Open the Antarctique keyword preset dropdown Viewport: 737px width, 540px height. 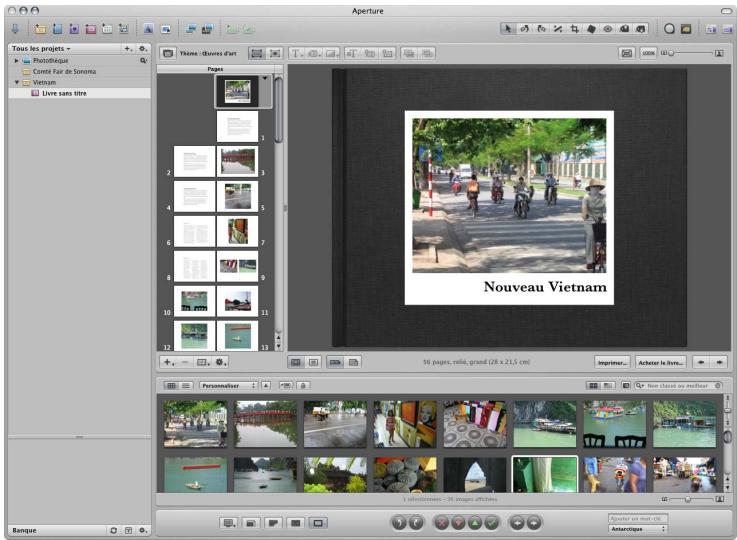click(x=638, y=529)
